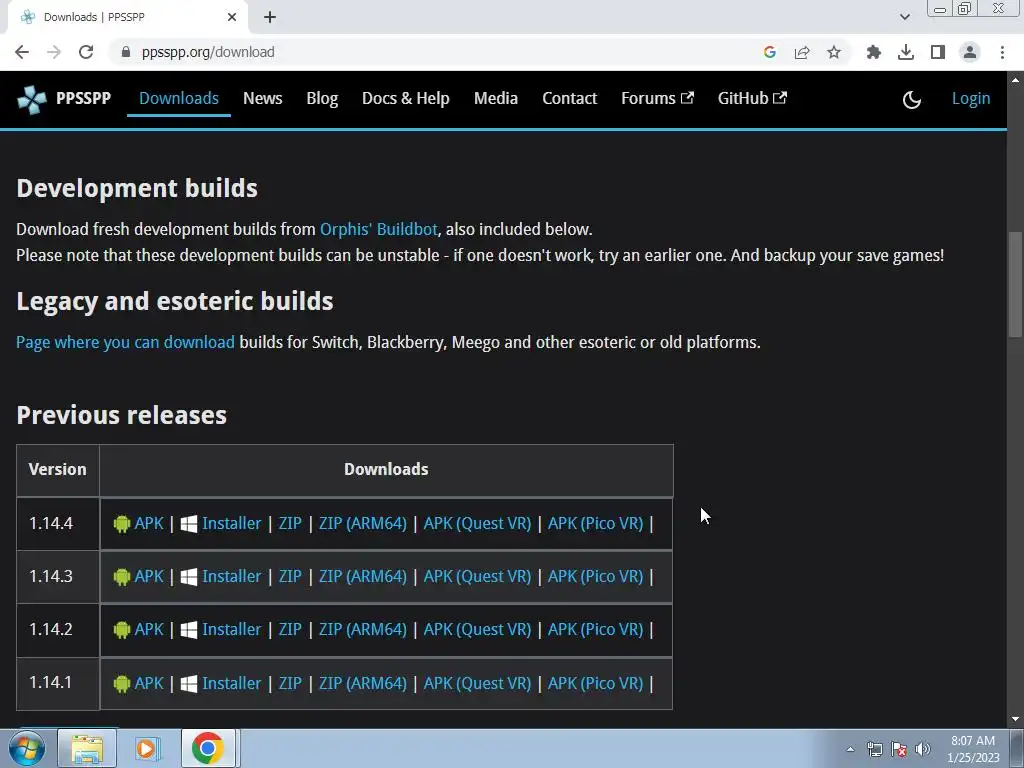Click the browser forward arrow
This screenshot has width=1024, height=768.
(x=54, y=52)
